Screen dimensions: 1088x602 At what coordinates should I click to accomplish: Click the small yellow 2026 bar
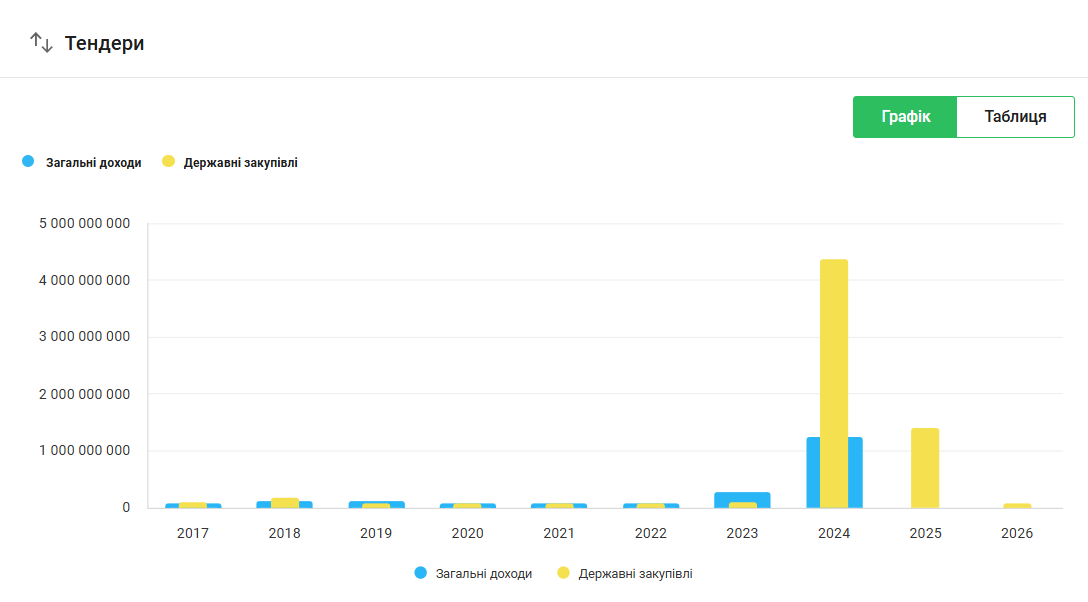1017,505
